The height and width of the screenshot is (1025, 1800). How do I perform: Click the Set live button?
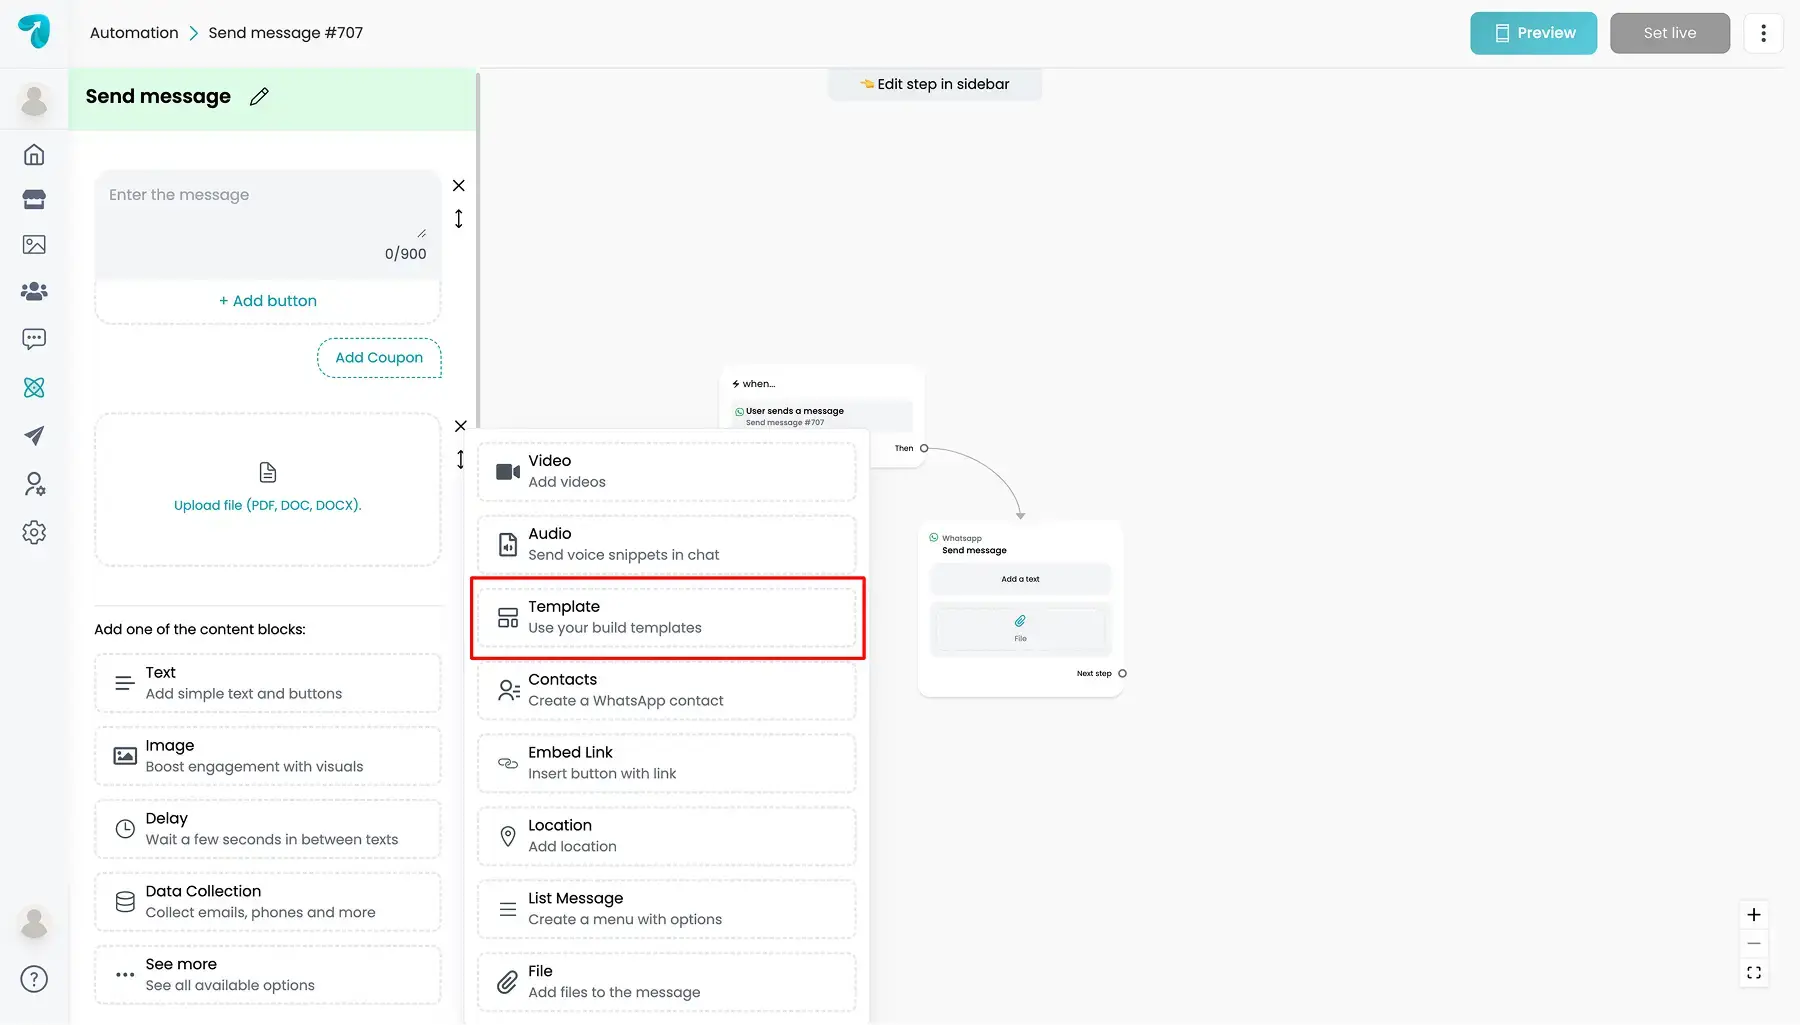[x=1670, y=33]
